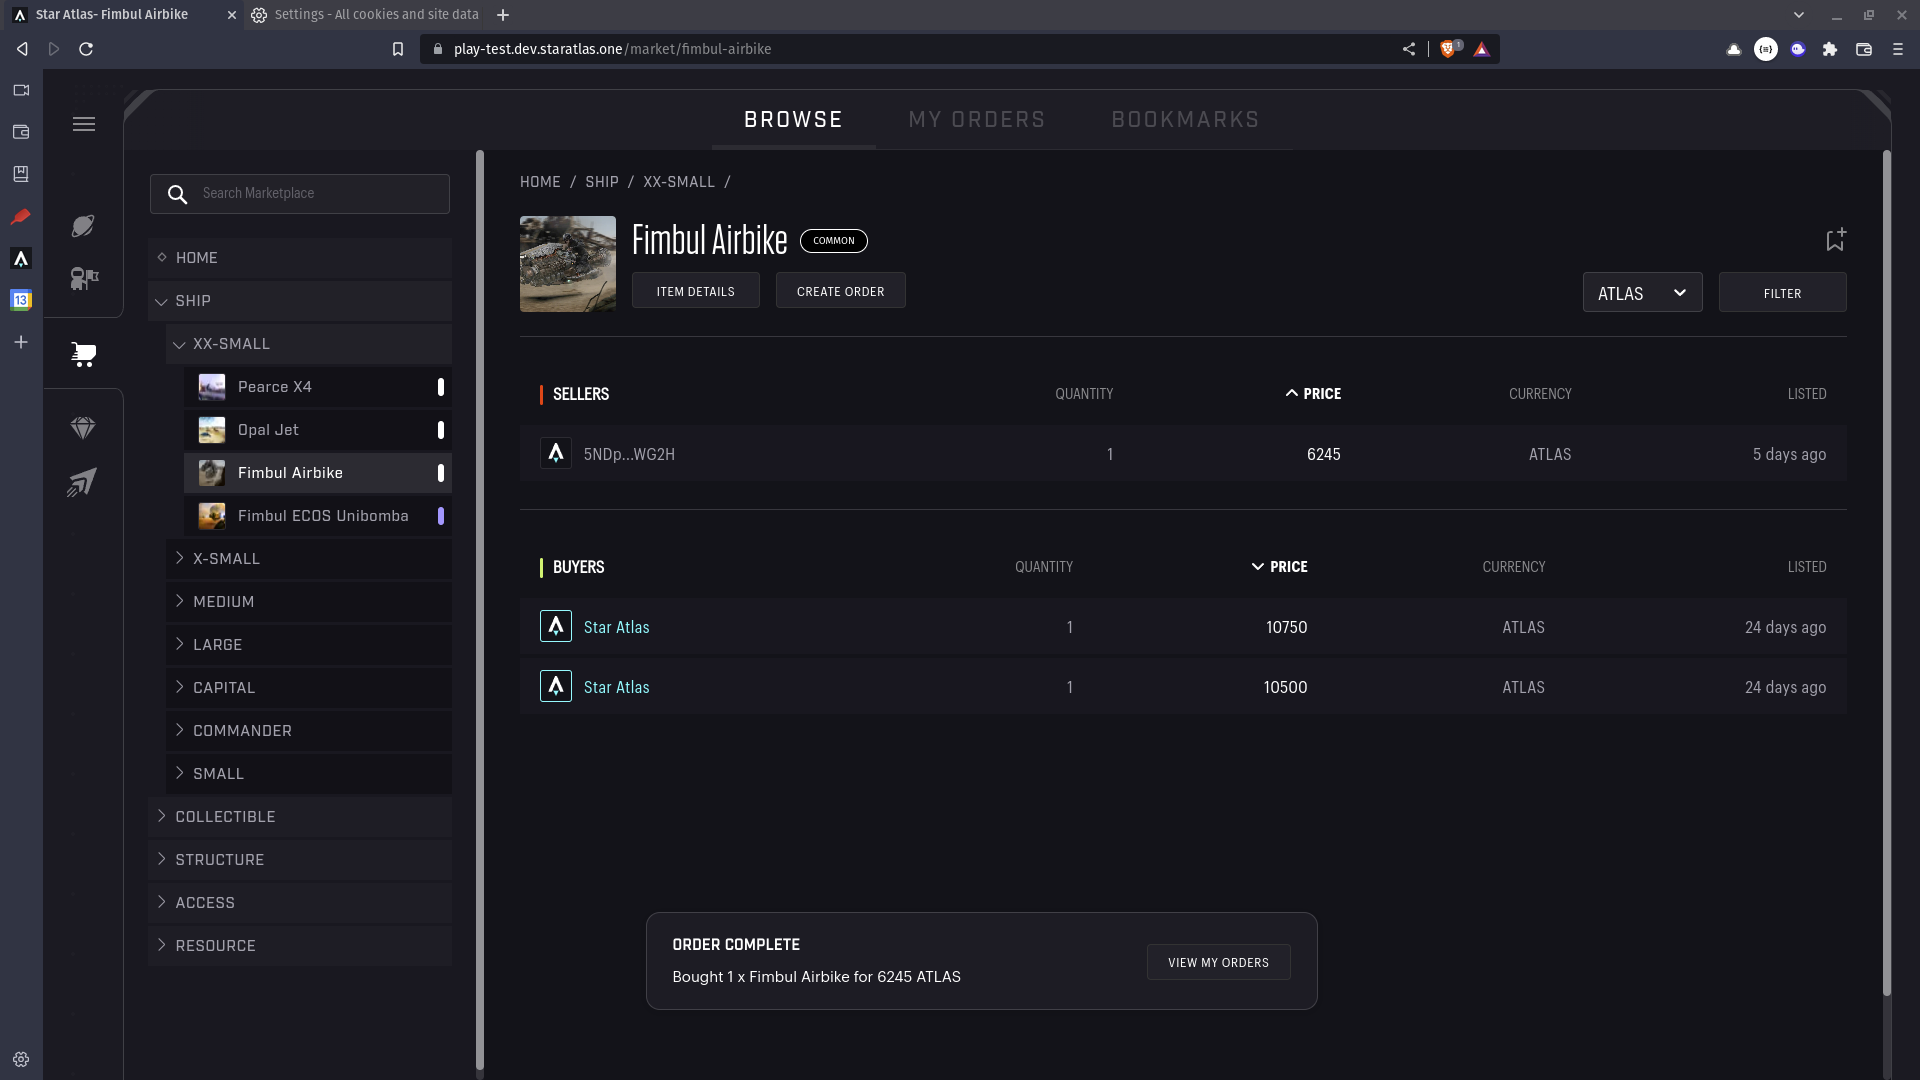1920x1080 pixels.
Task: Switch to the MY ORDERS tab
Action: [x=977, y=120]
